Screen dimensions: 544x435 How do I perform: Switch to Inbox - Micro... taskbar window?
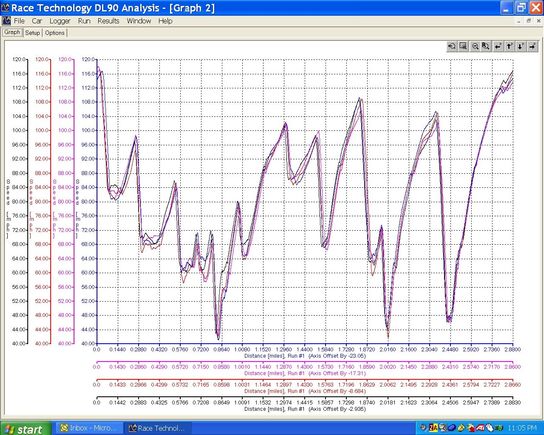tap(90, 428)
